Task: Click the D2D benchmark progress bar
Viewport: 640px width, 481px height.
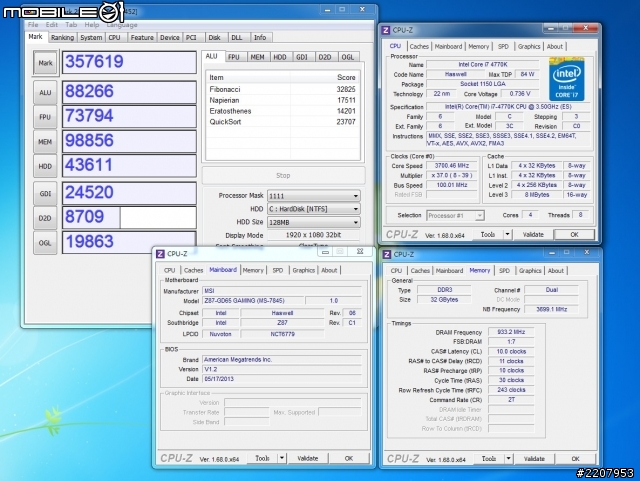Action: (129, 218)
